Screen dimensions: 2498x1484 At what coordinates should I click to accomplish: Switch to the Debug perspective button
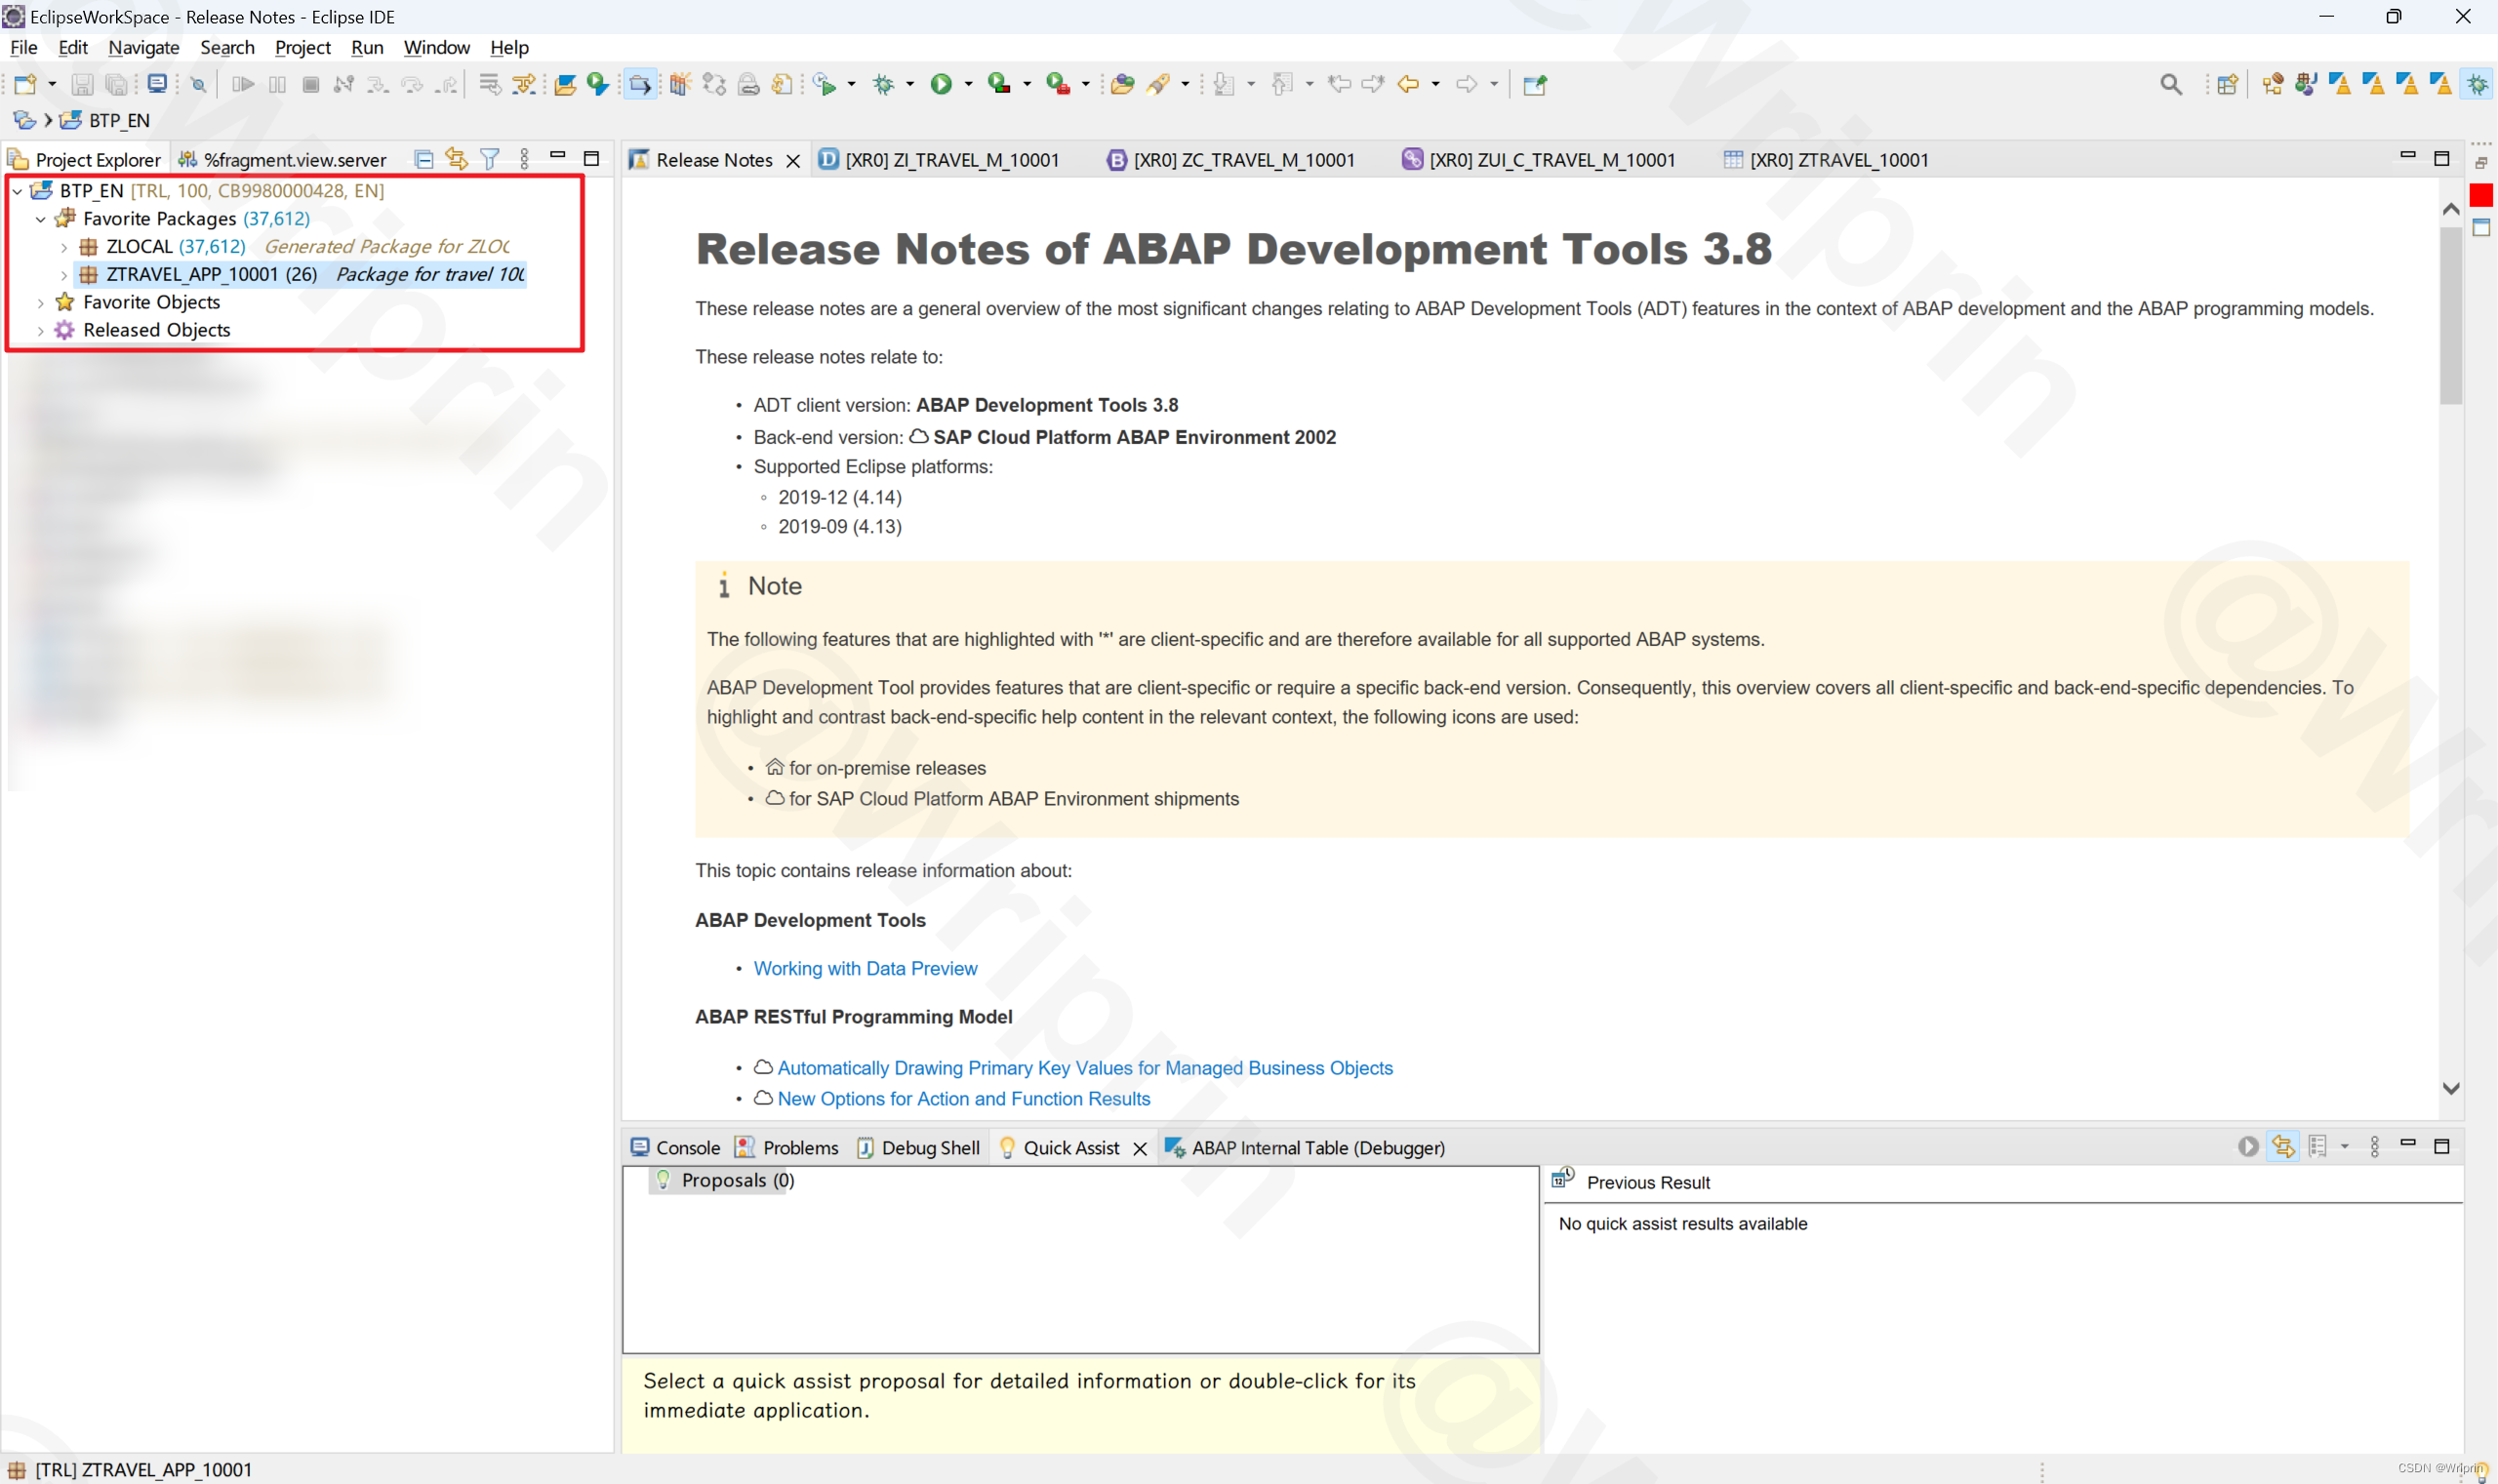point(2477,84)
